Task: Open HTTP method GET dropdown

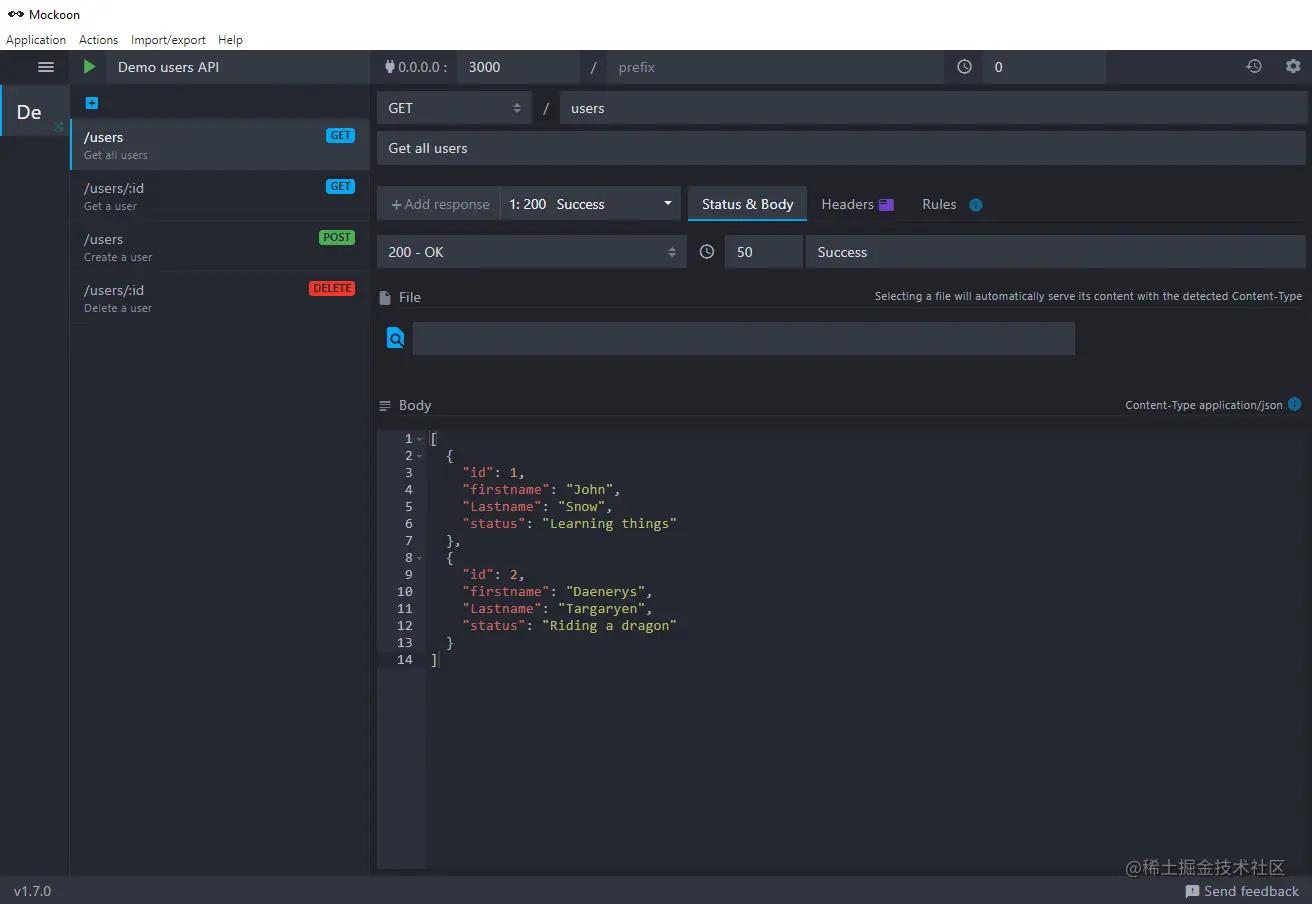Action: click(x=454, y=108)
